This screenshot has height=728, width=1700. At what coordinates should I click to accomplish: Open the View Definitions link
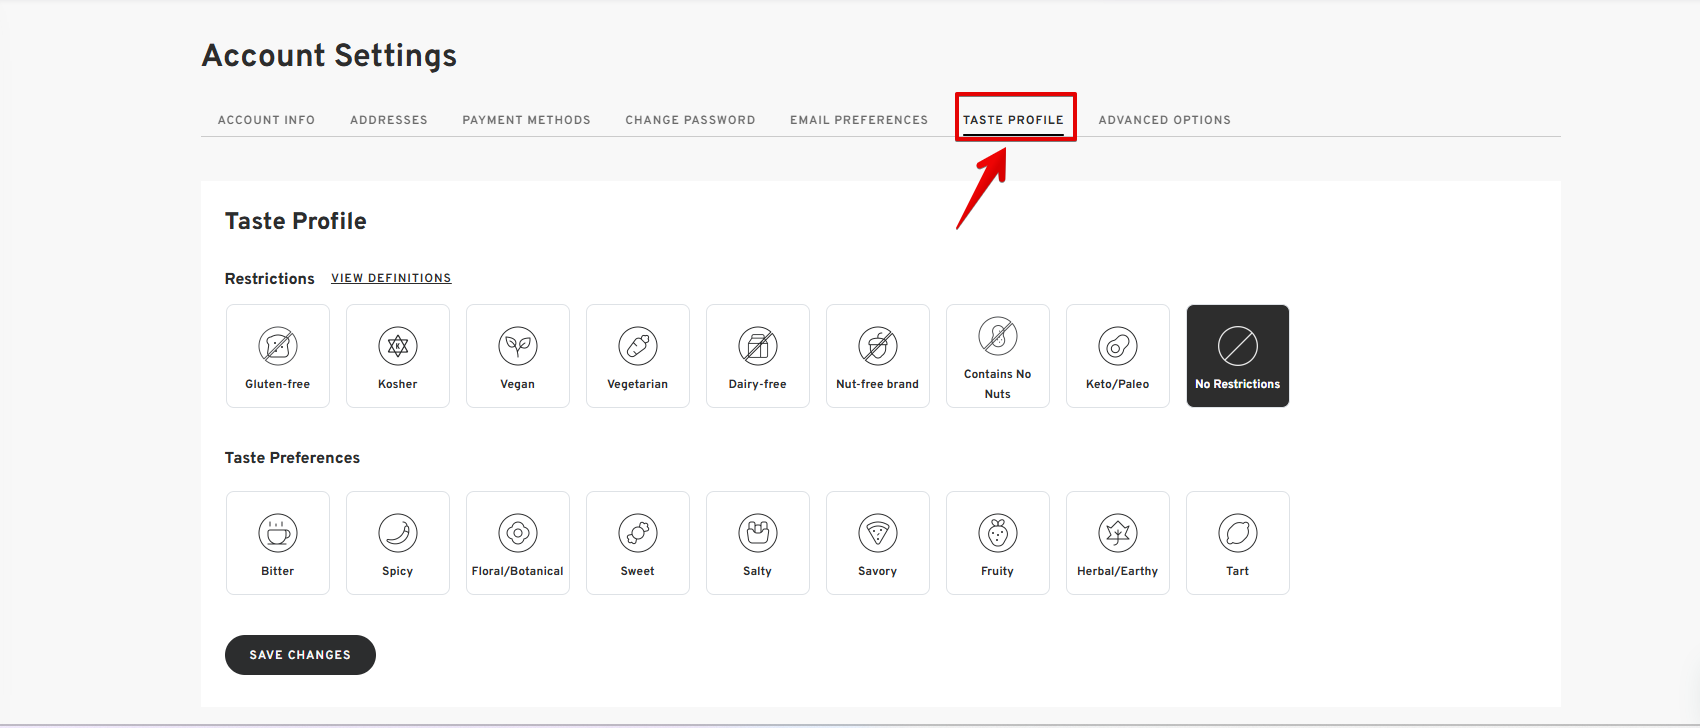pos(391,278)
